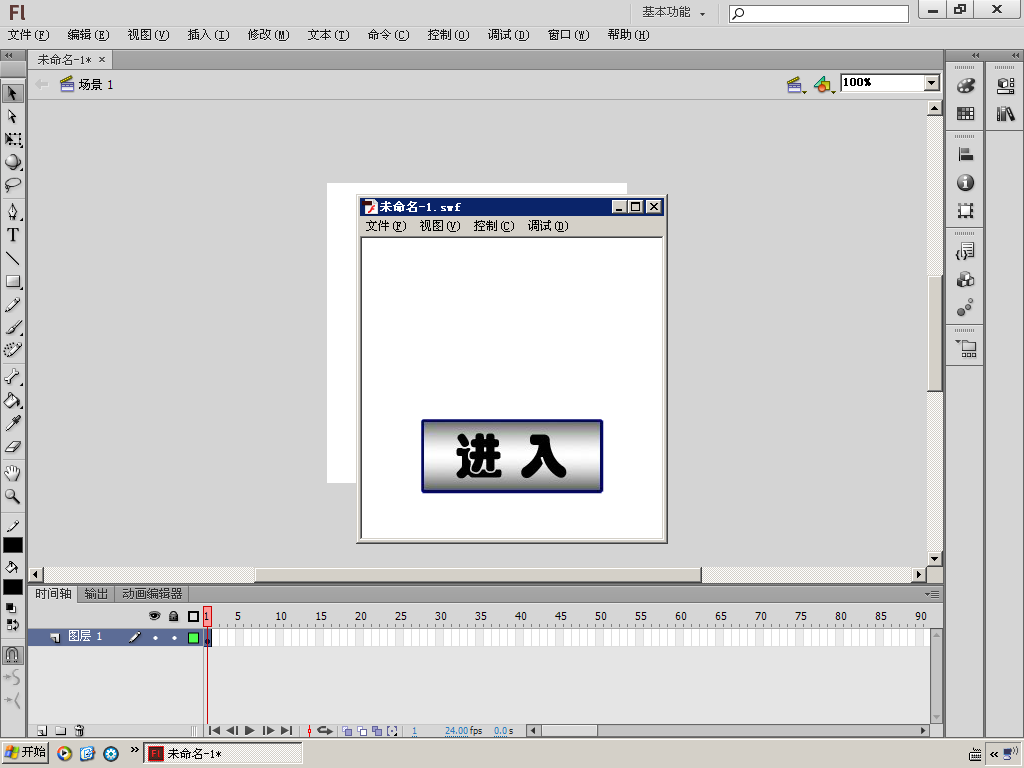Collapse the right panel dock arrows
The image size is (1024, 768).
click(x=1016, y=56)
